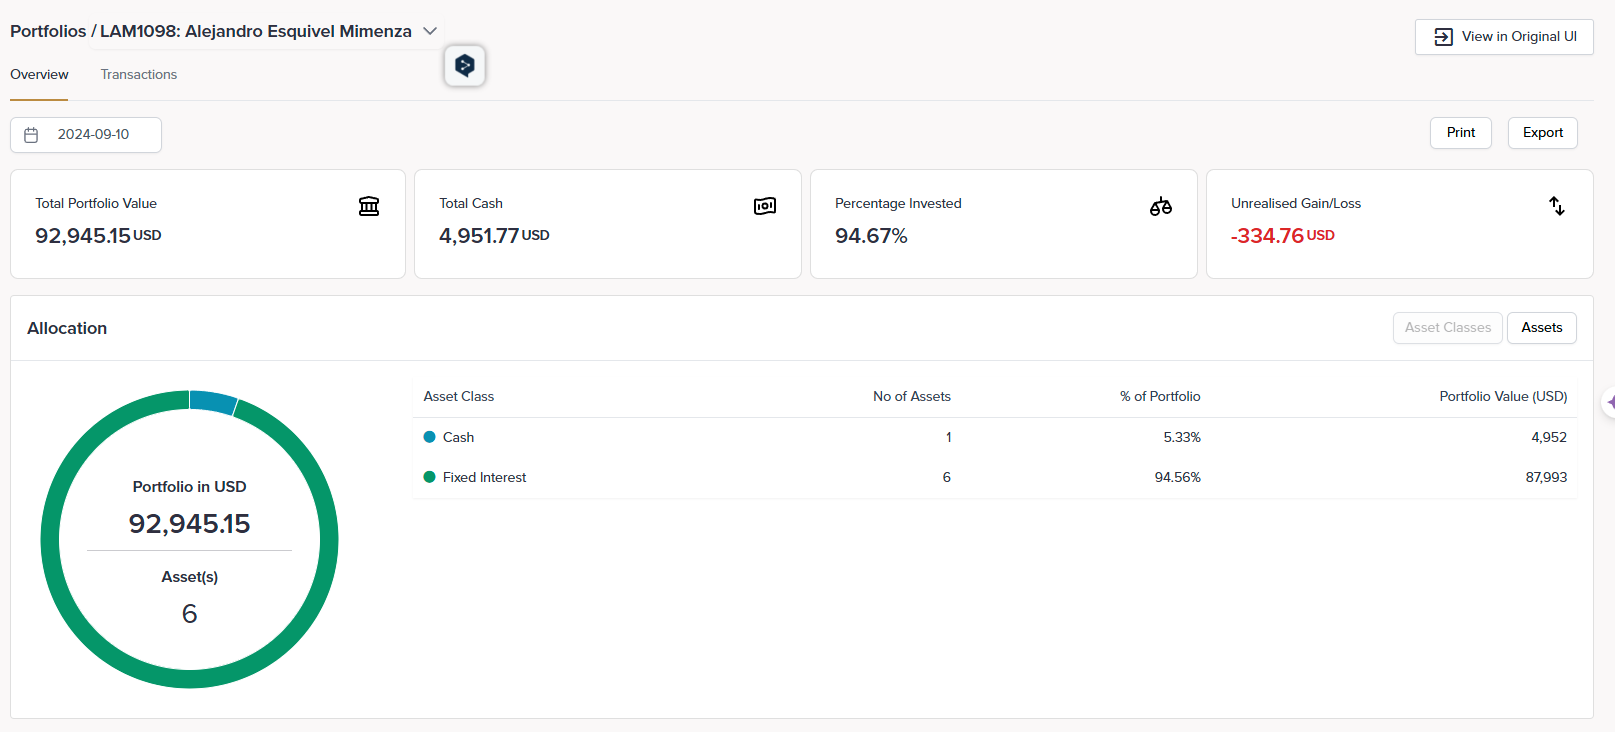Click the bank icon in Total Portfolio Value
Screen dimensions: 1615x732
pyautogui.click(x=369, y=206)
